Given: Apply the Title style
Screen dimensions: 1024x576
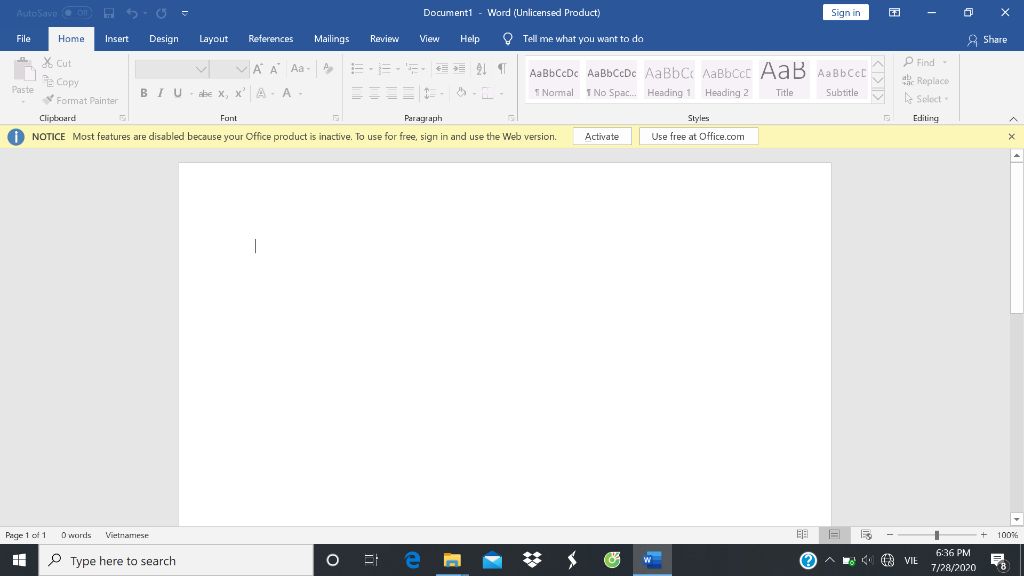Looking at the screenshot, I should 784,80.
